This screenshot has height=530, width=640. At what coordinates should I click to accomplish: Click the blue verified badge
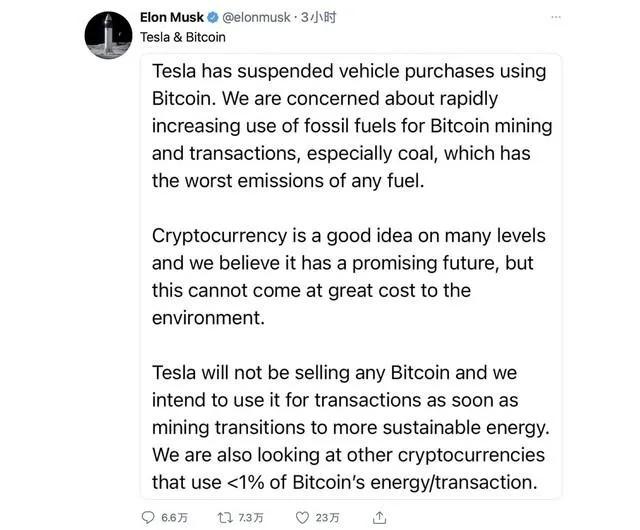213,17
